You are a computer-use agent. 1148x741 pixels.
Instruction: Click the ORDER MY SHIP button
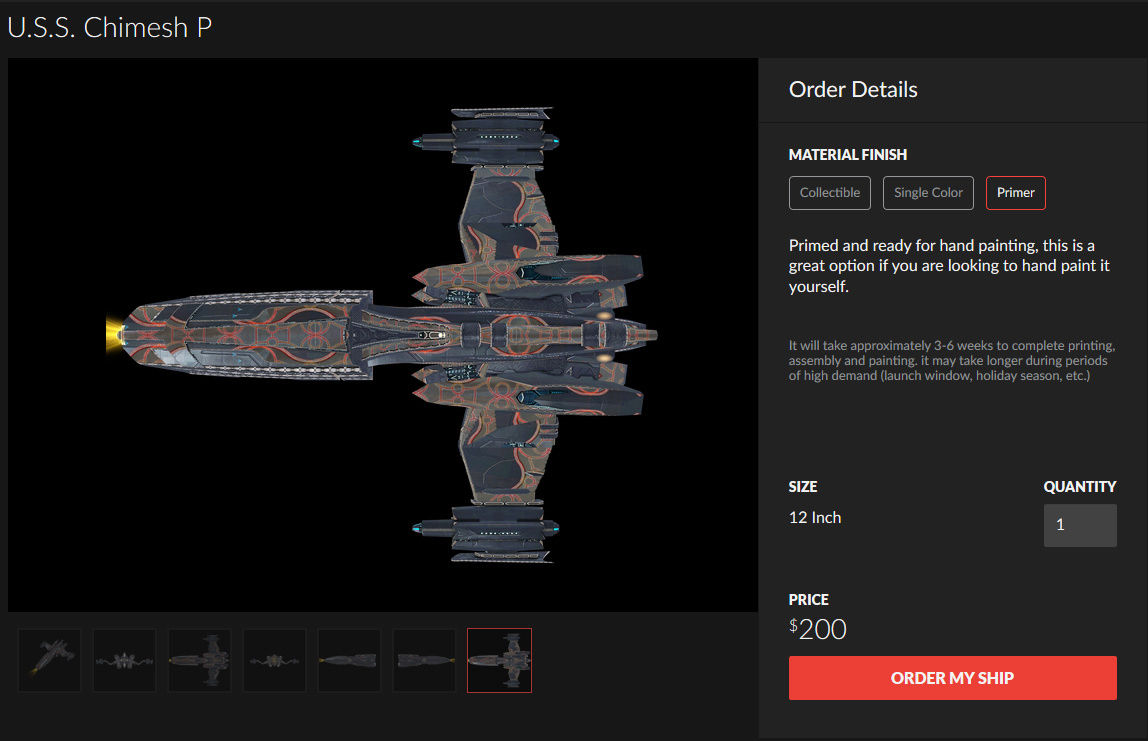[953, 678]
